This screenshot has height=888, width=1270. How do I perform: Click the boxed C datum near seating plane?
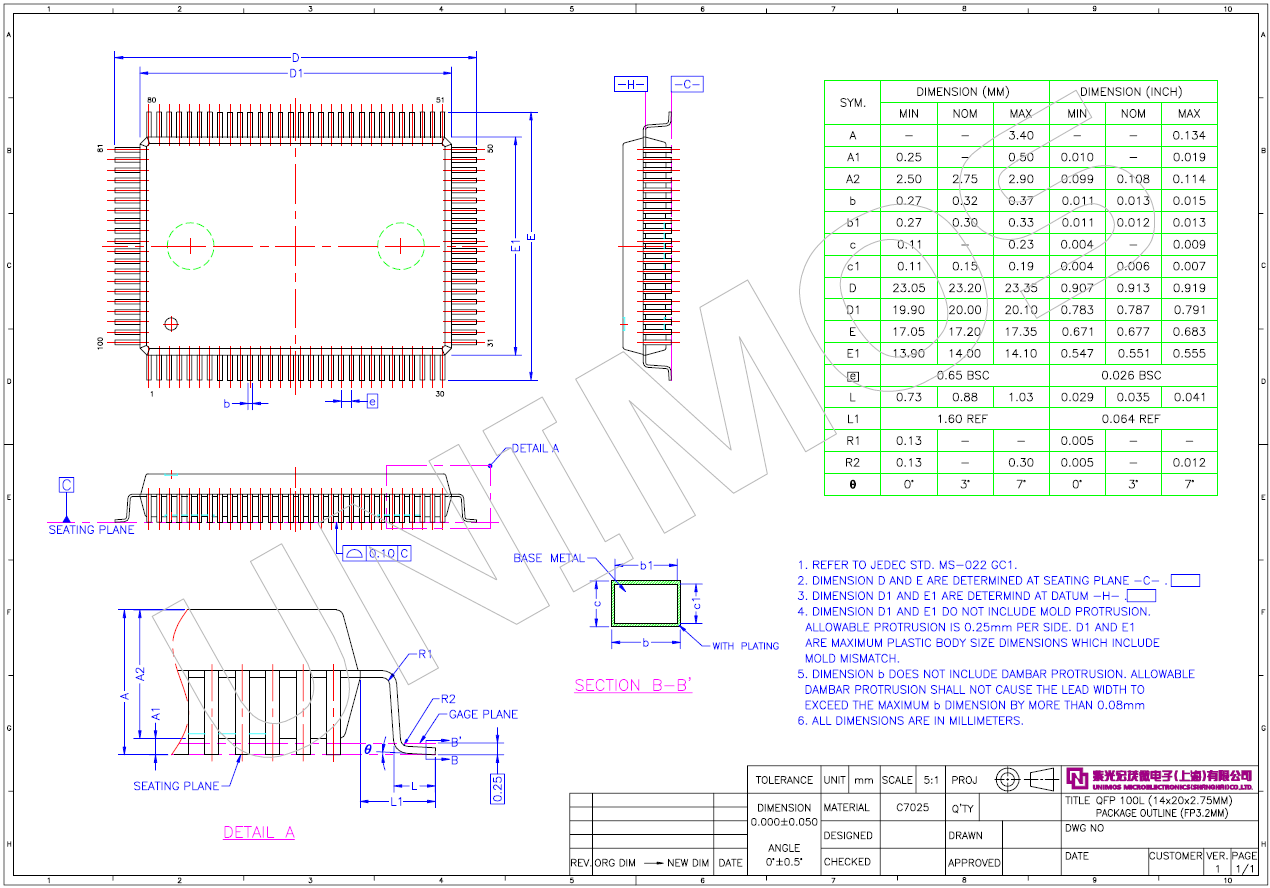(67, 486)
